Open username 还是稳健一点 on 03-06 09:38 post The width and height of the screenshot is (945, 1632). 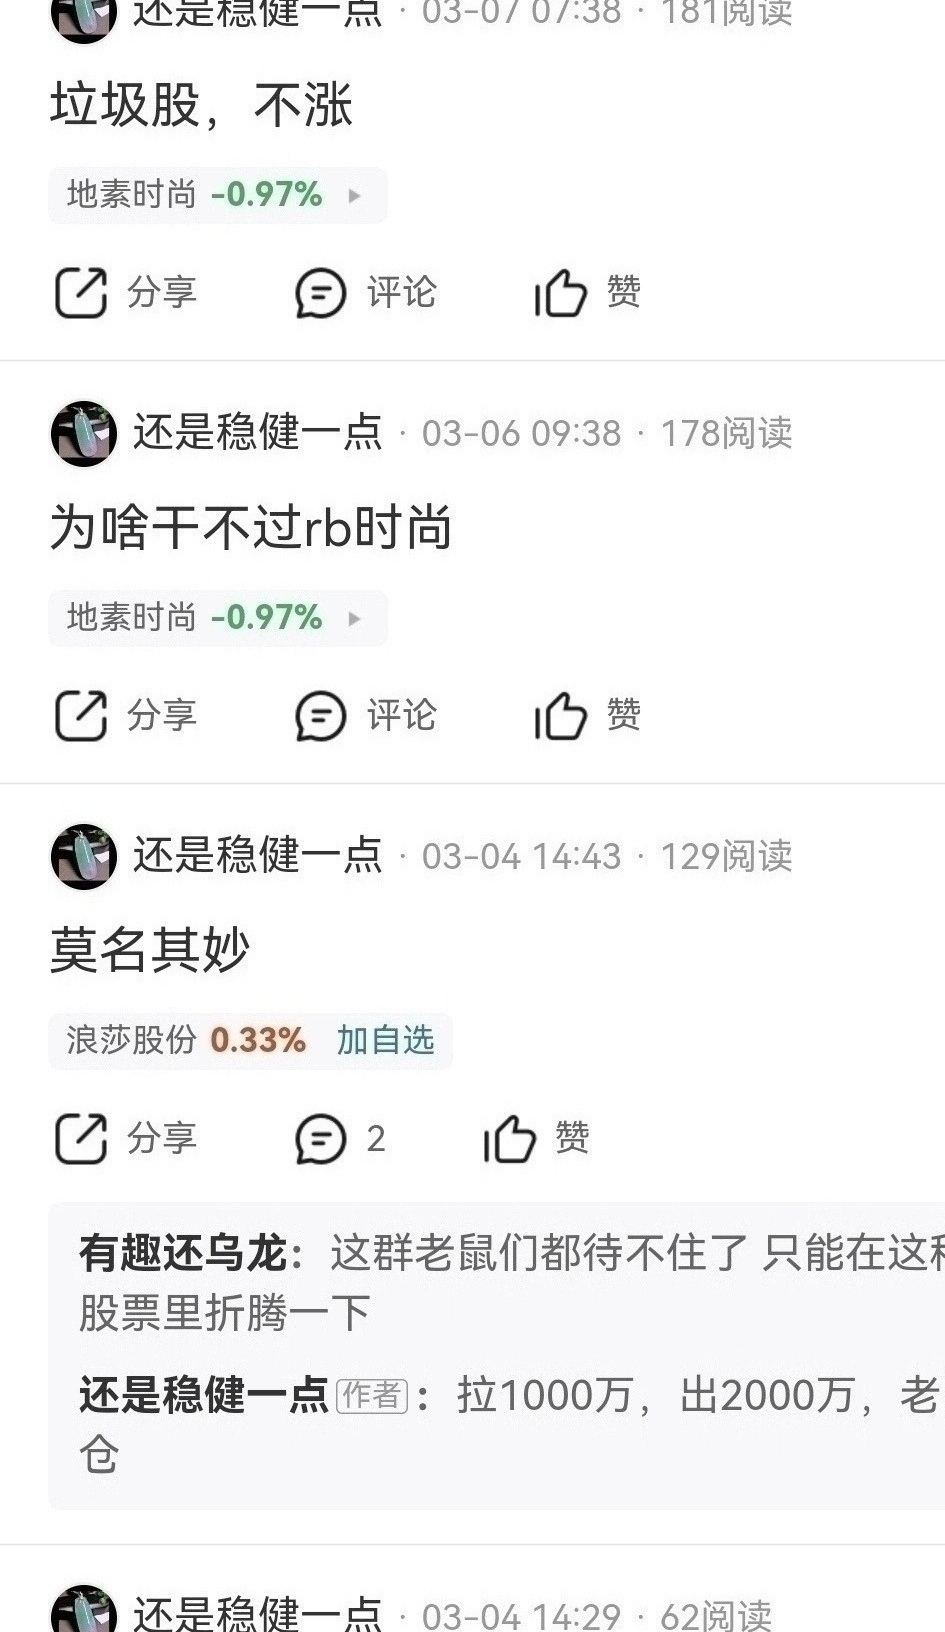(258, 433)
